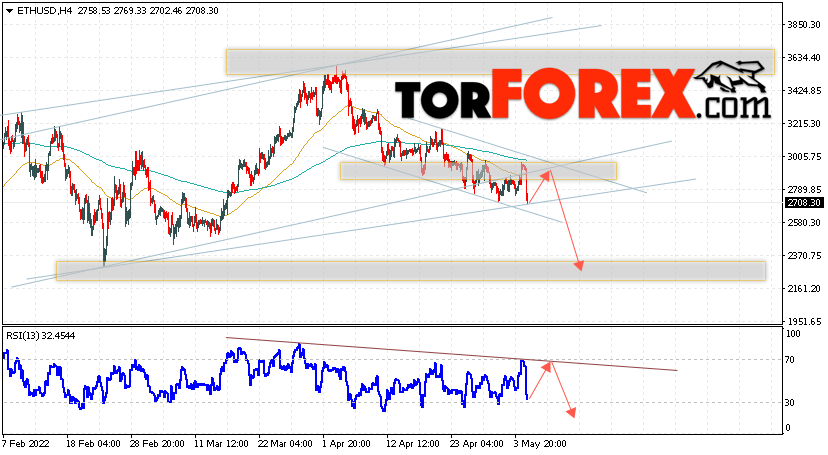828x455 pixels.
Task: Select the 11 Mar 12:00 time label
Action: pos(221,444)
